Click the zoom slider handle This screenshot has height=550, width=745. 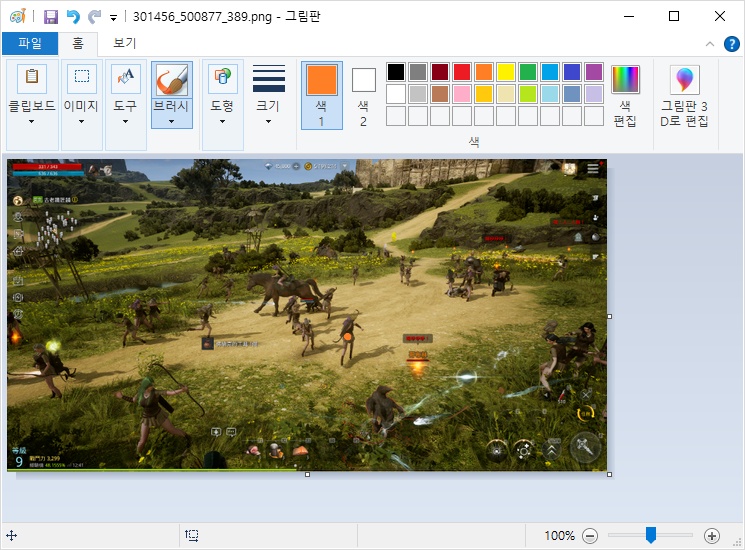pyautogui.click(x=651, y=535)
